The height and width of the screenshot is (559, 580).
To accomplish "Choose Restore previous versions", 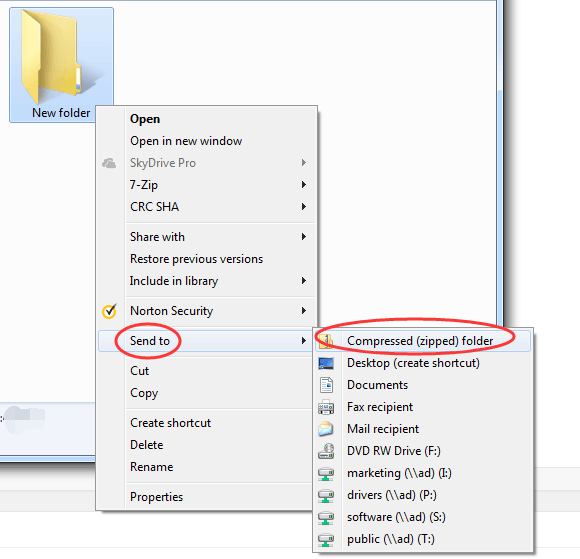I will coord(206,259).
